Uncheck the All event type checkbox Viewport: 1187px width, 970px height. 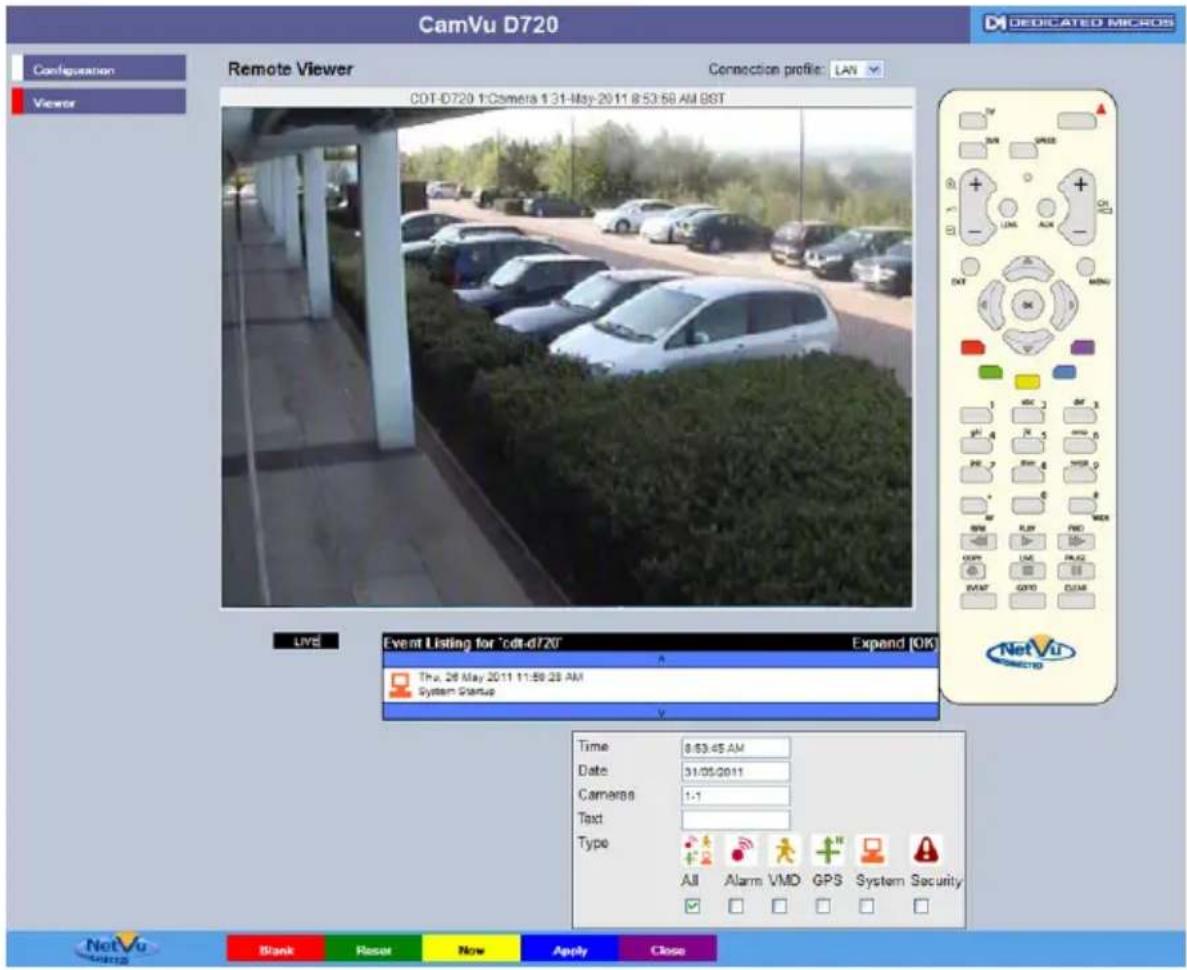(692, 906)
